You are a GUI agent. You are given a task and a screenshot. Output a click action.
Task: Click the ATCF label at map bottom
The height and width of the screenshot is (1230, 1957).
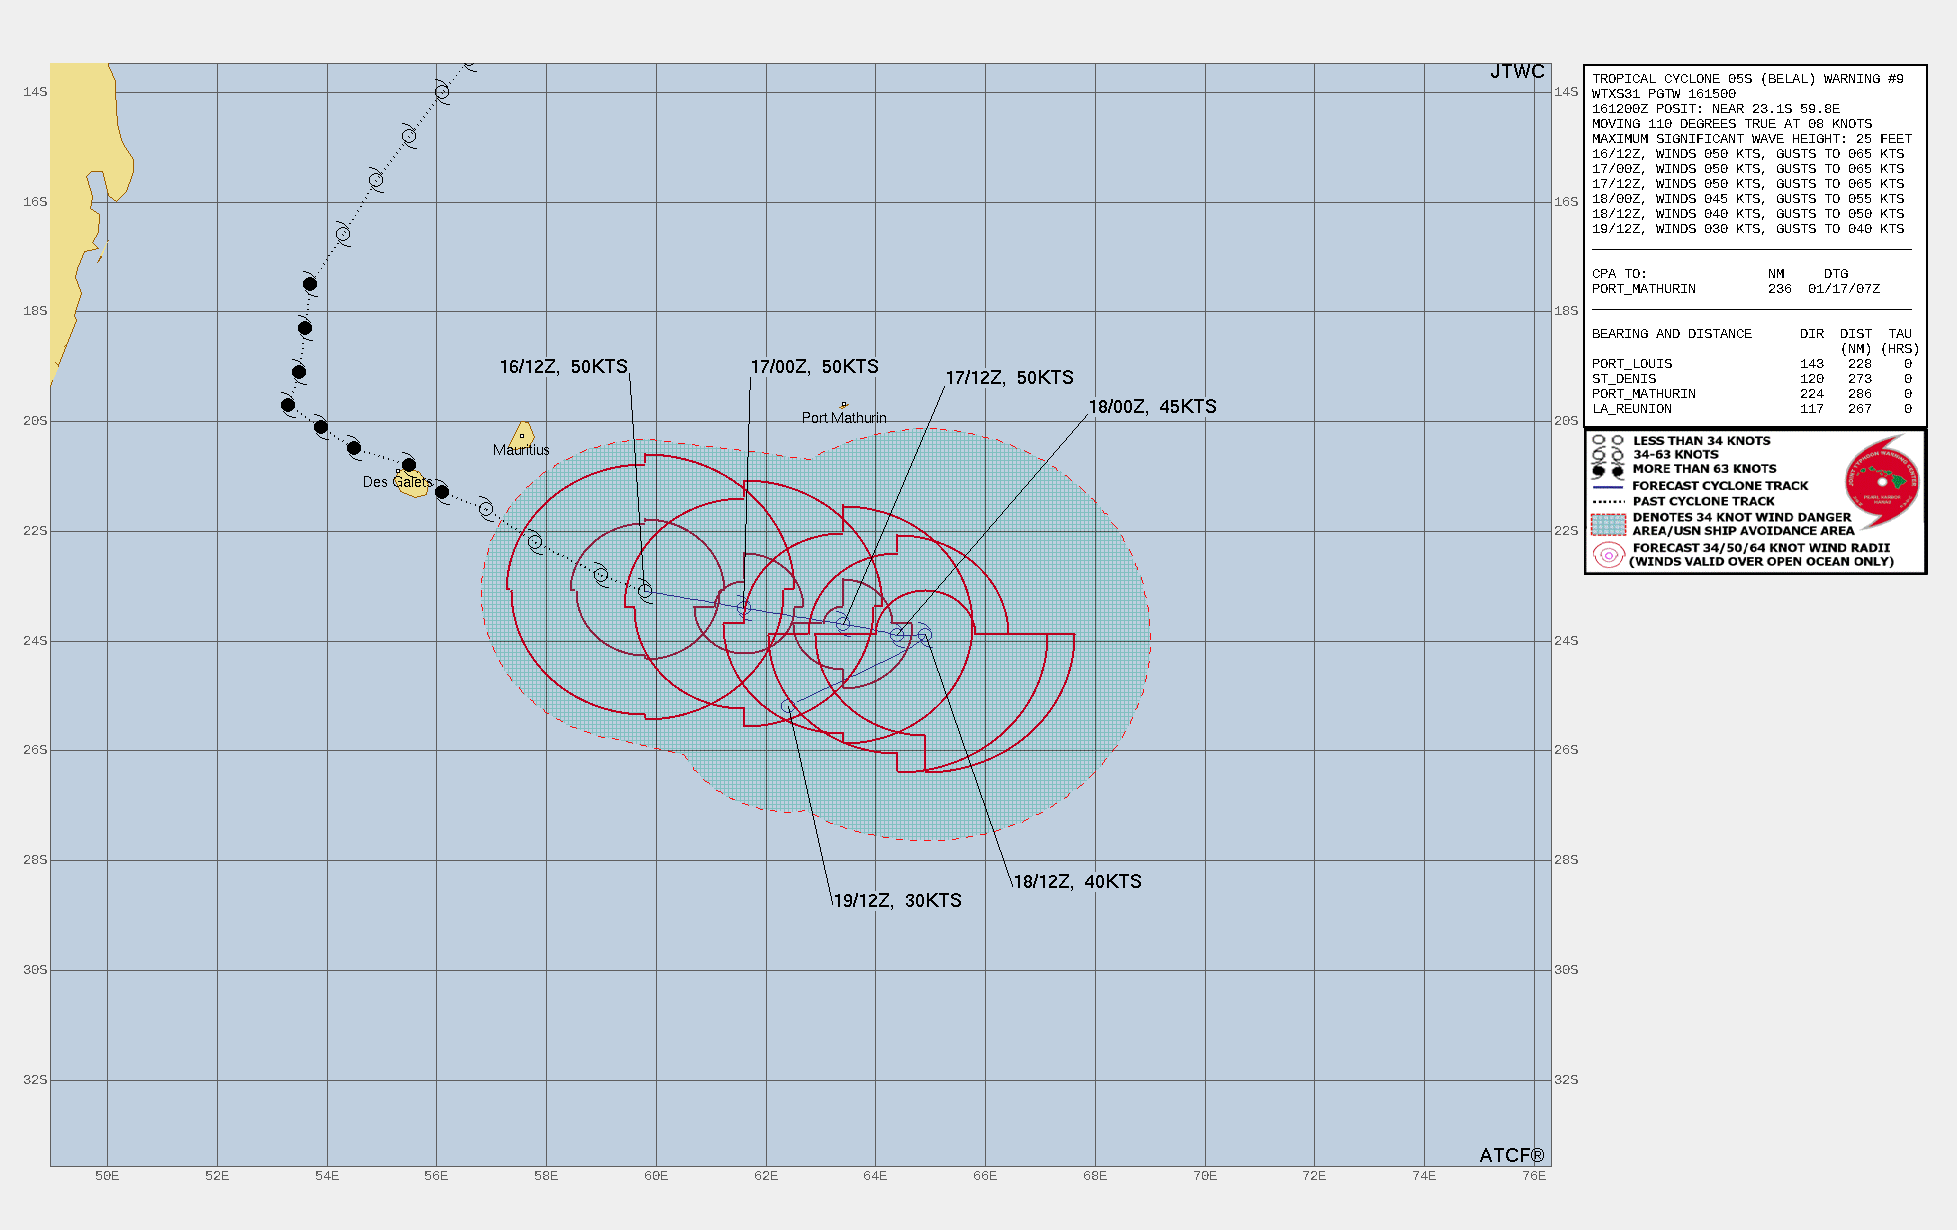1511,1155
